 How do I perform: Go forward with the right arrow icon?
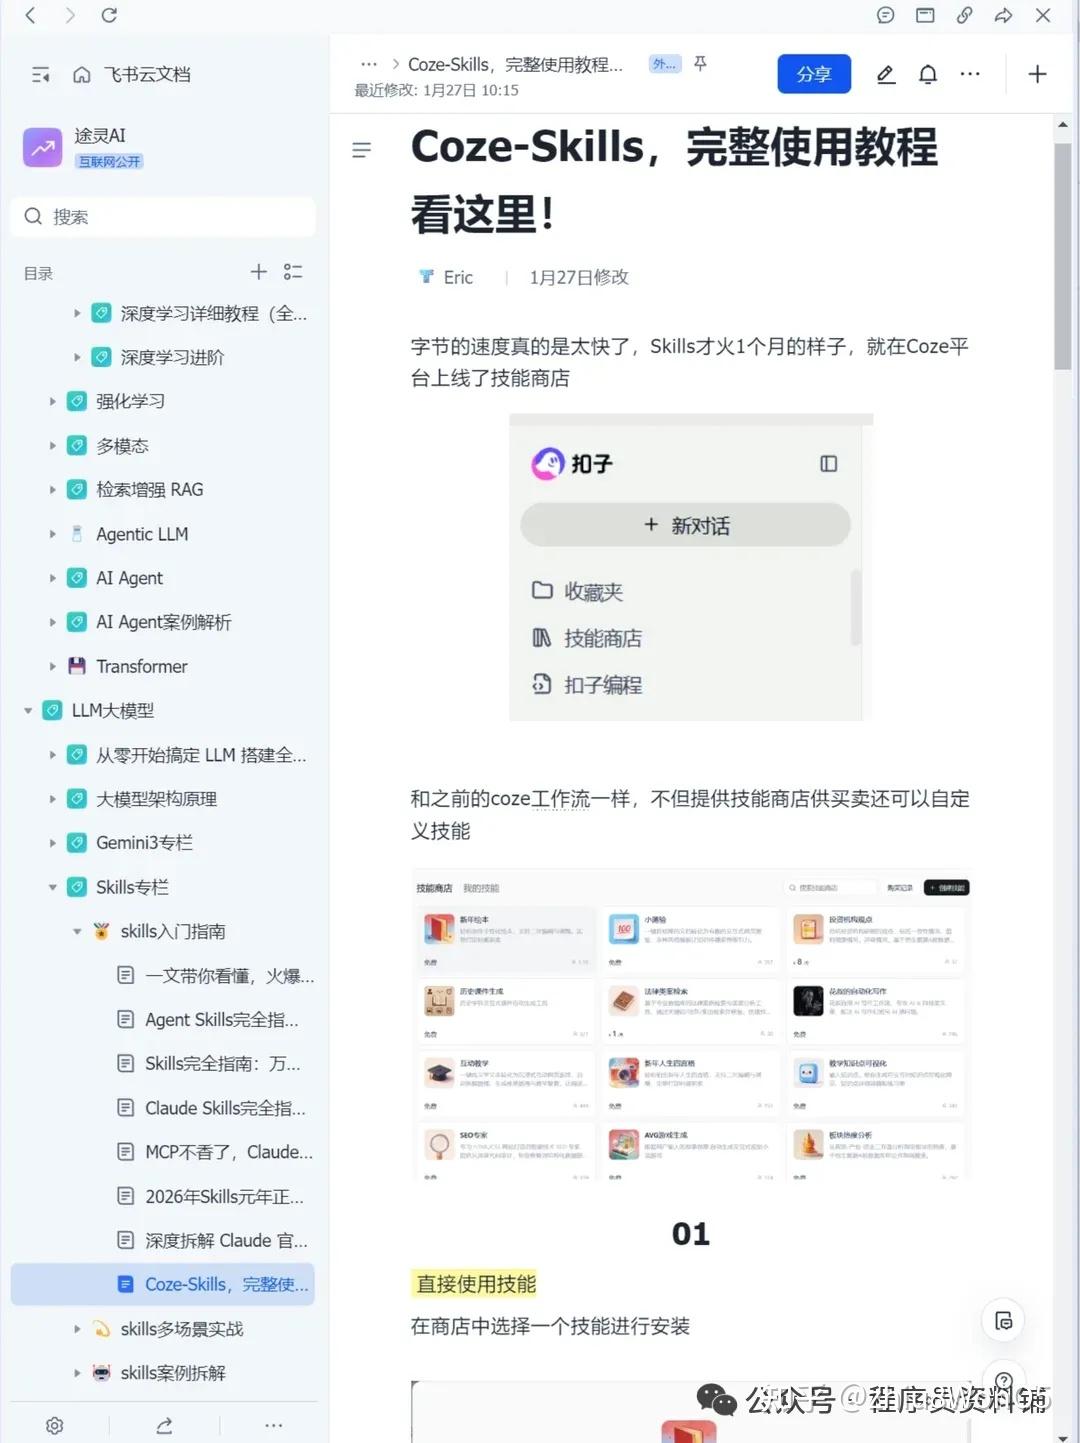pyautogui.click(x=70, y=15)
